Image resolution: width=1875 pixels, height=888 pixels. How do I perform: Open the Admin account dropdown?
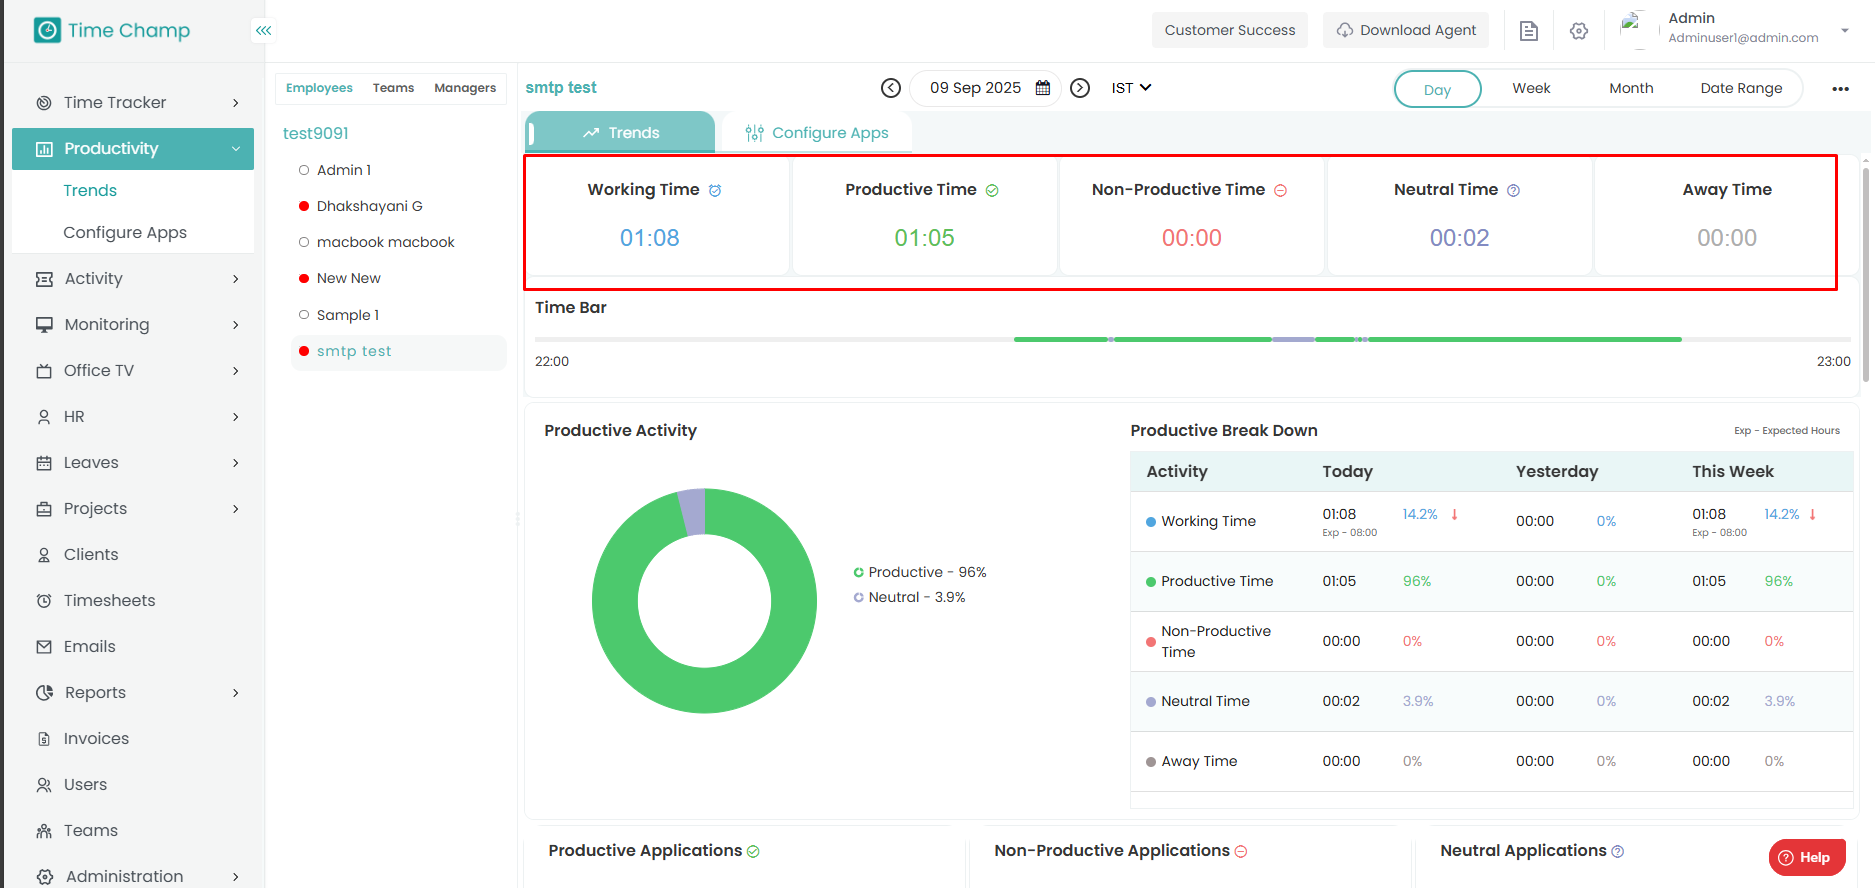click(1844, 30)
